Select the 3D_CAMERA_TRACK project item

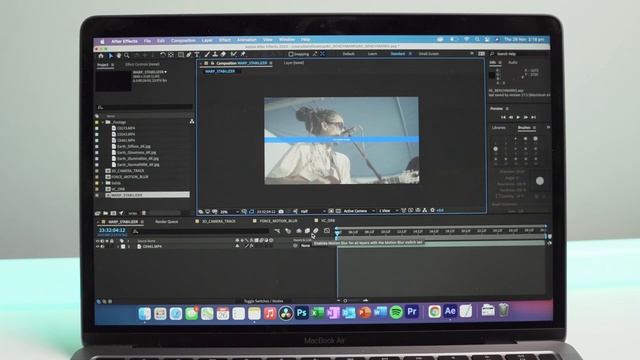127,171
